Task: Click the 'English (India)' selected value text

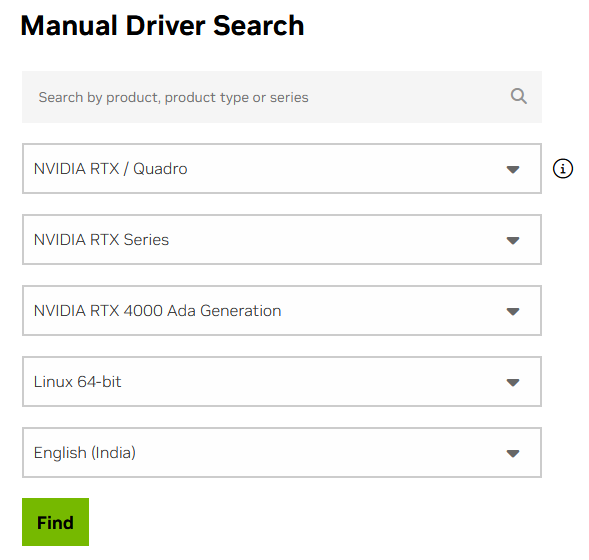Action: tap(85, 453)
